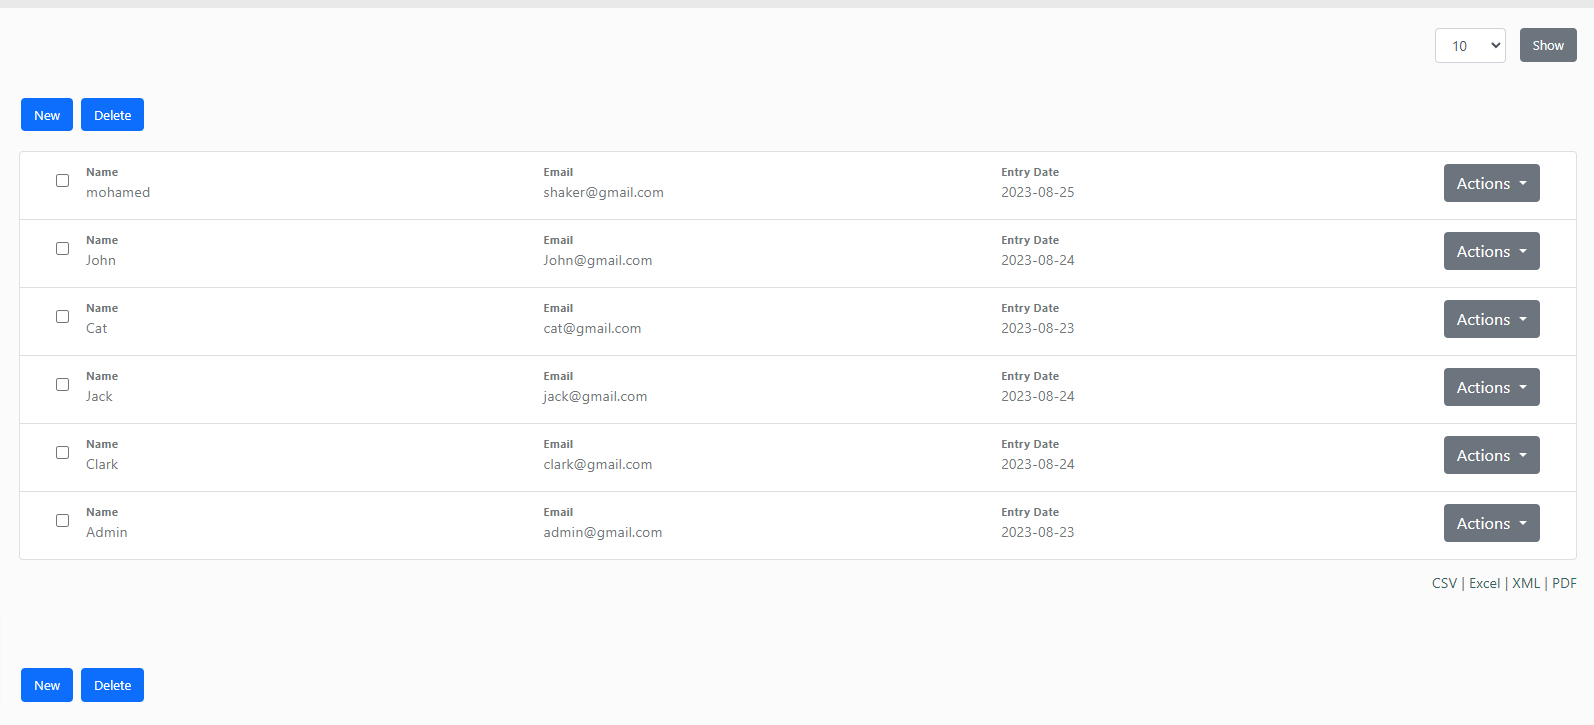Select the John row checkbox
Image resolution: width=1594 pixels, height=725 pixels.
click(62, 249)
